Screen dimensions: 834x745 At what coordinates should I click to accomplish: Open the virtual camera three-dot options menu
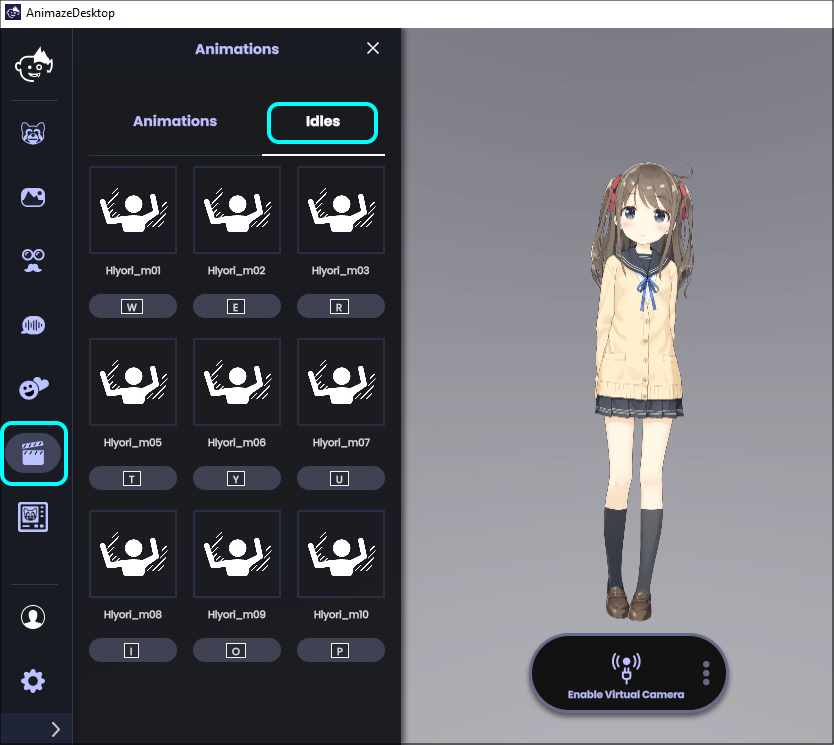(x=706, y=673)
